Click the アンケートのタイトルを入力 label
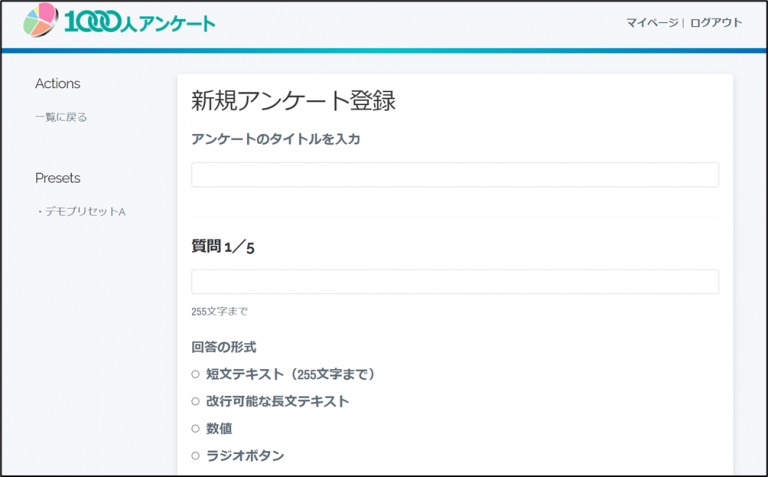 (x=276, y=139)
